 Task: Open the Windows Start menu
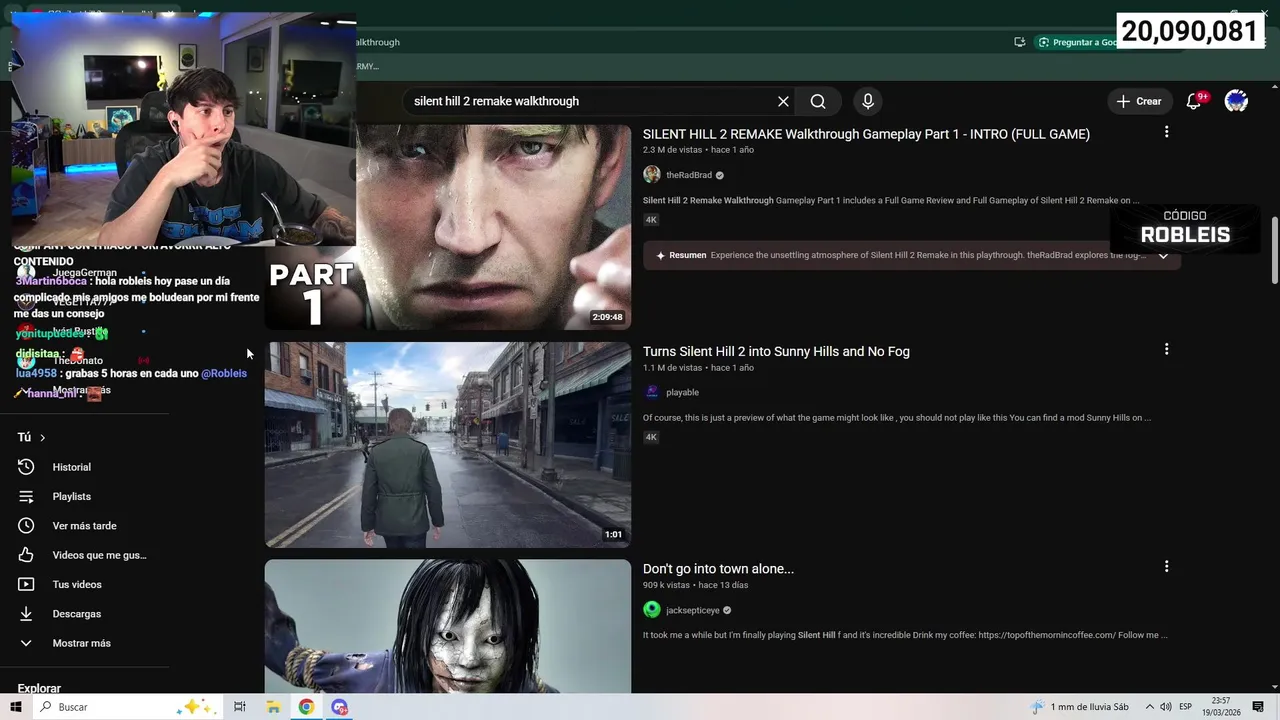15,707
